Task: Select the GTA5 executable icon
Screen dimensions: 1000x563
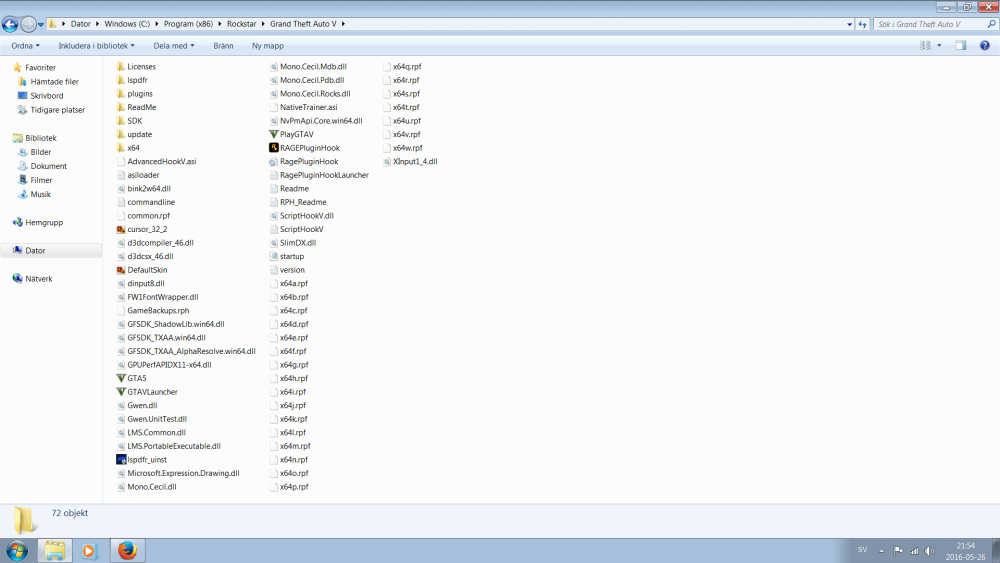Action: [121, 378]
